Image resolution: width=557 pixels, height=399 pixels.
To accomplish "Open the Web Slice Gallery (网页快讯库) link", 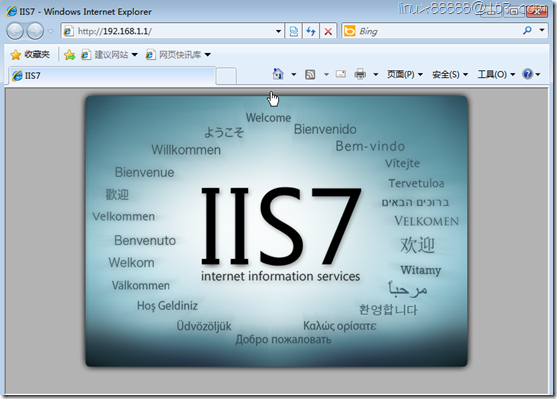I will (174, 55).
